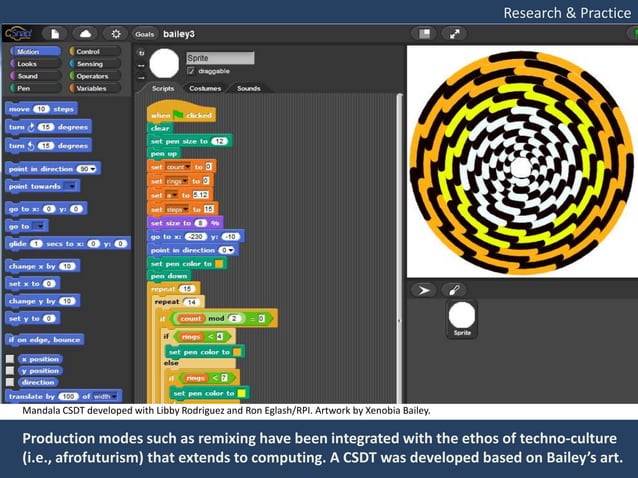Switch to the Costumes tab
The height and width of the screenshot is (478, 638).
coord(205,88)
